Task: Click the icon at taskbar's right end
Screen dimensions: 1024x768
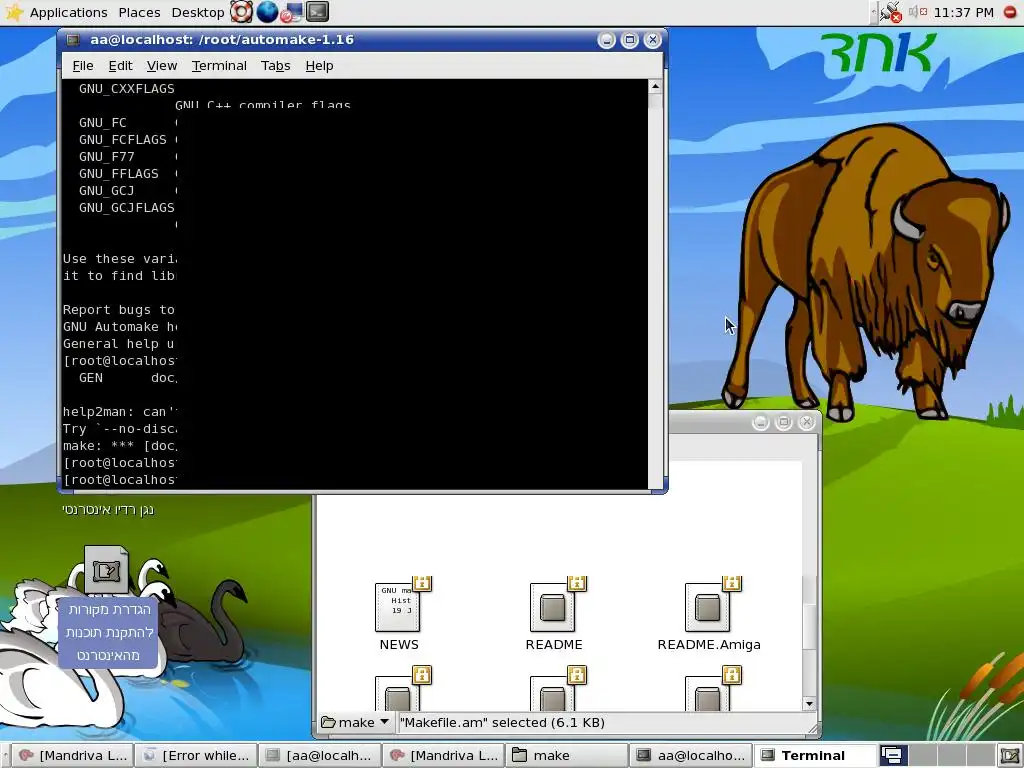Action: (x=1010, y=756)
